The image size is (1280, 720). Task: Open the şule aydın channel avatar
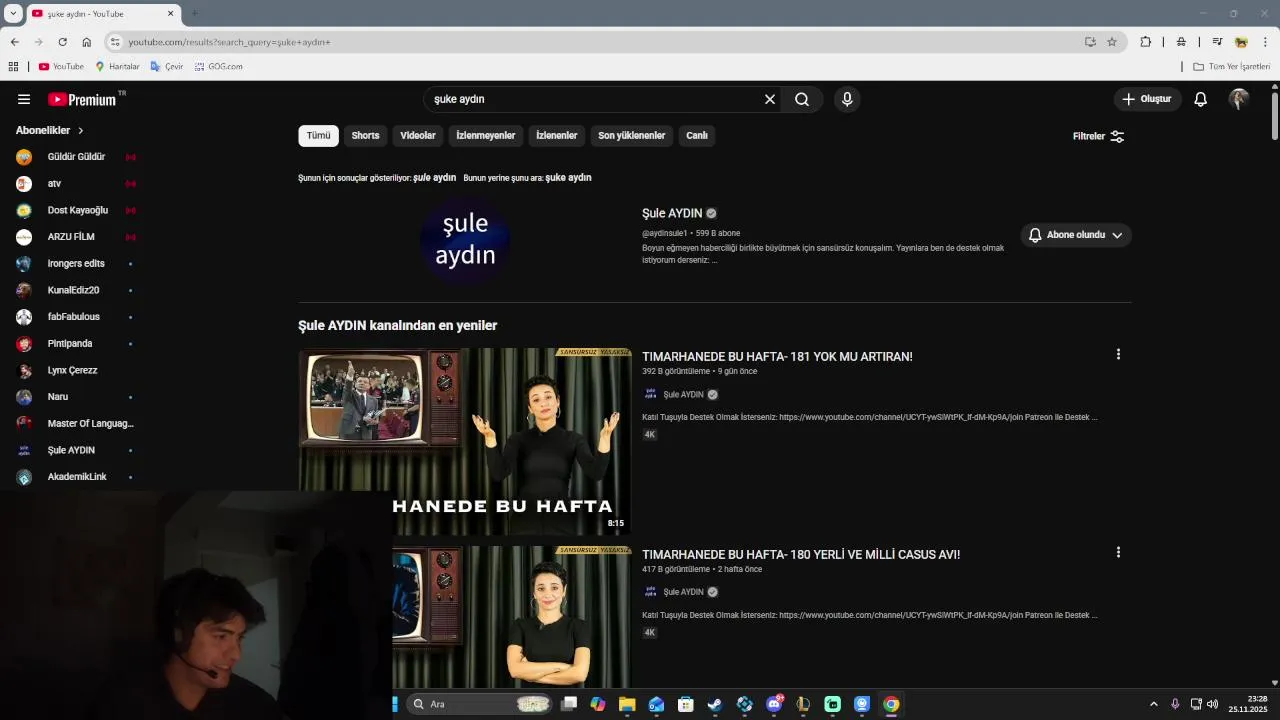point(465,240)
